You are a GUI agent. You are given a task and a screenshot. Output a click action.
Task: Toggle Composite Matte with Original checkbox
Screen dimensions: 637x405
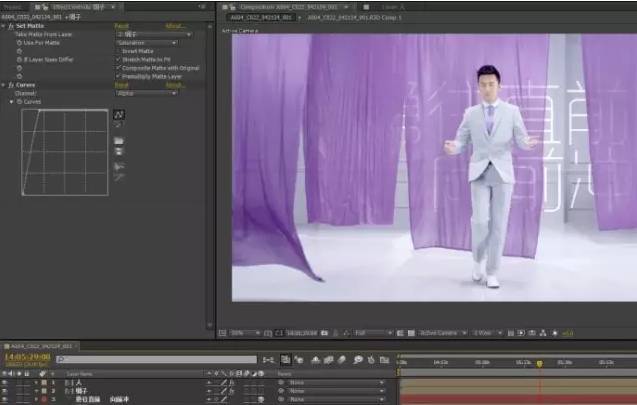(119, 68)
